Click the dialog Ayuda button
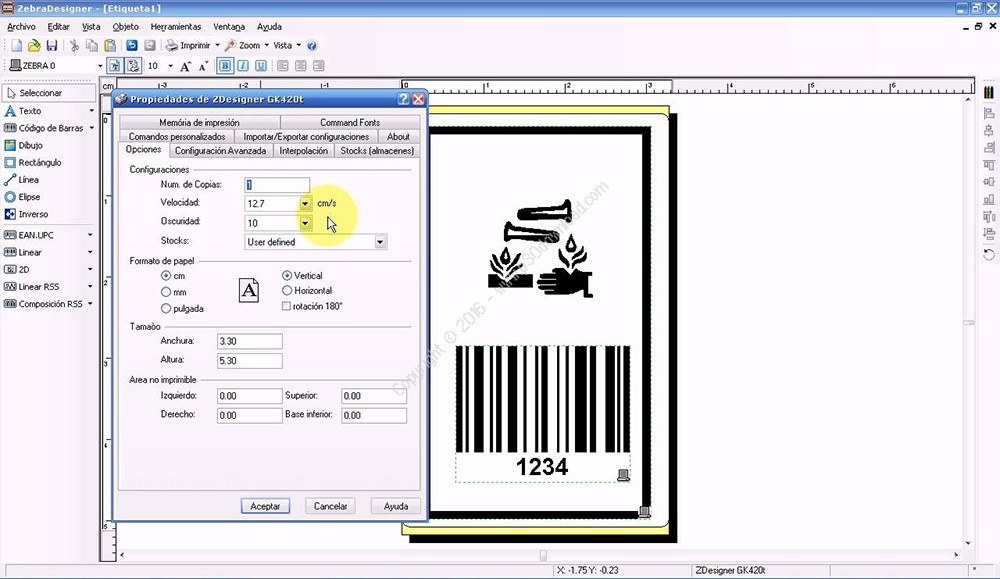The height and width of the screenshot is (579, 1000). click(x=396, y=506)
